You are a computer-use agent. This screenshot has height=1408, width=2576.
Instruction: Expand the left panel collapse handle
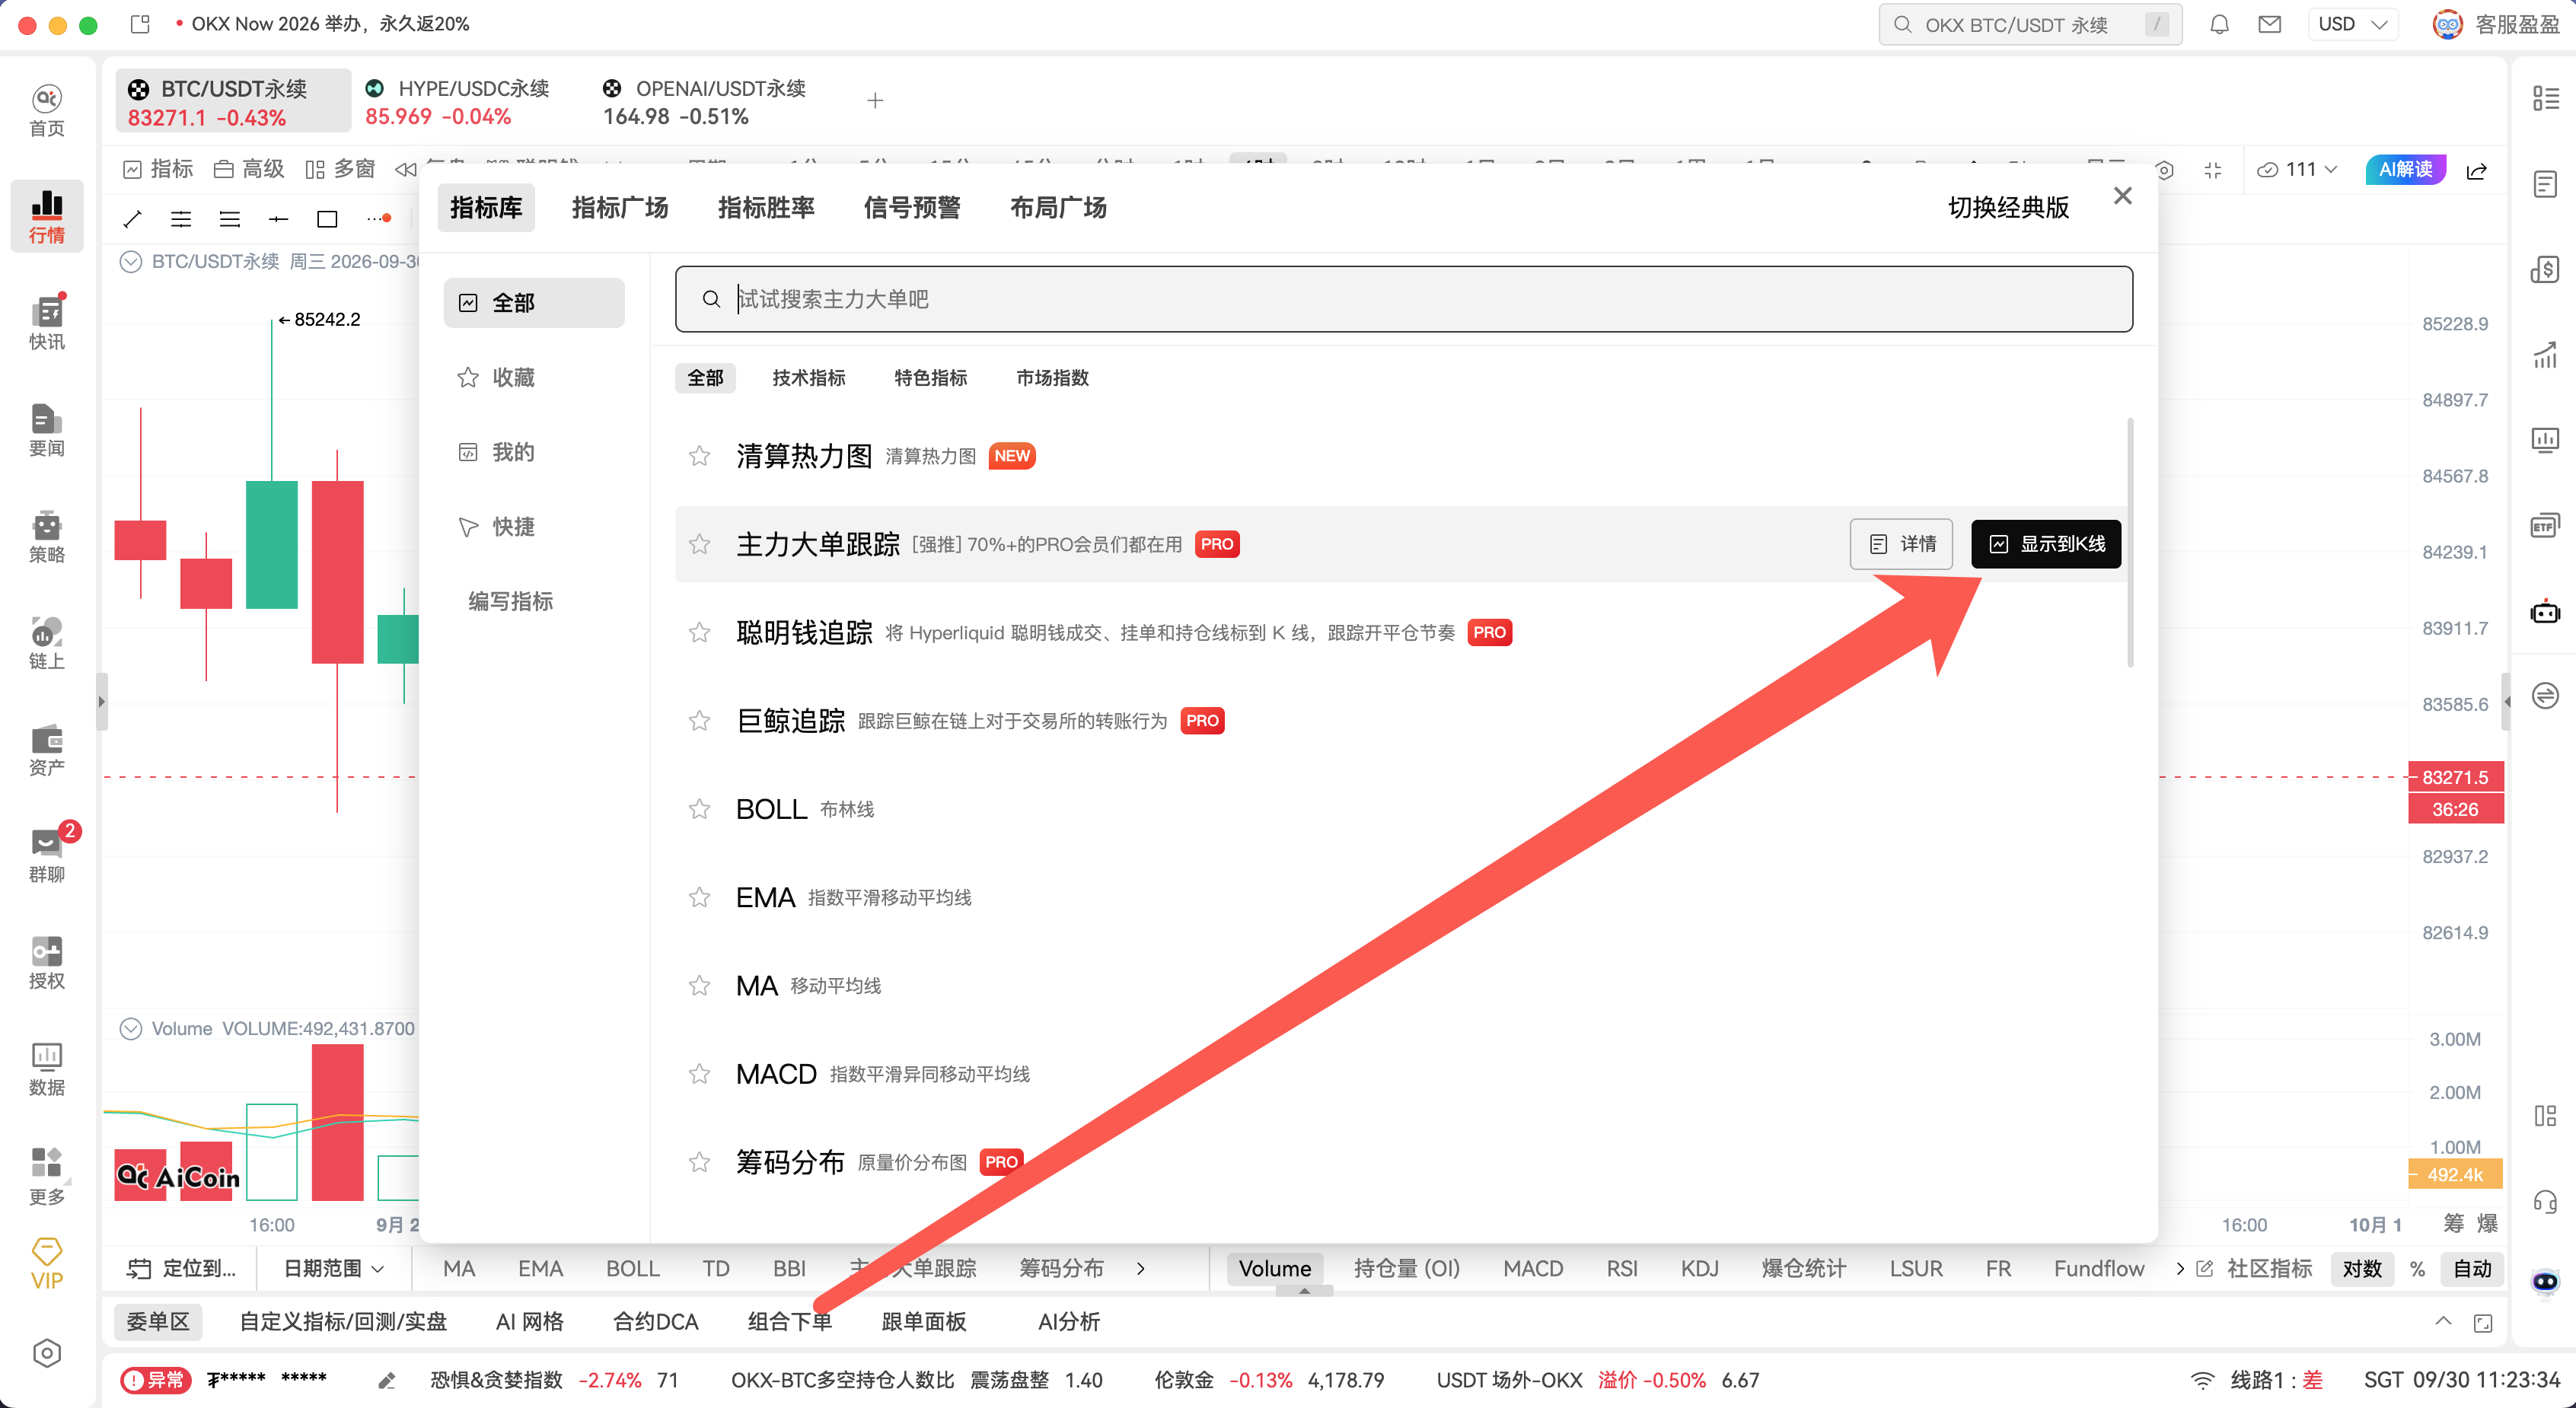(x=101, y=702)
